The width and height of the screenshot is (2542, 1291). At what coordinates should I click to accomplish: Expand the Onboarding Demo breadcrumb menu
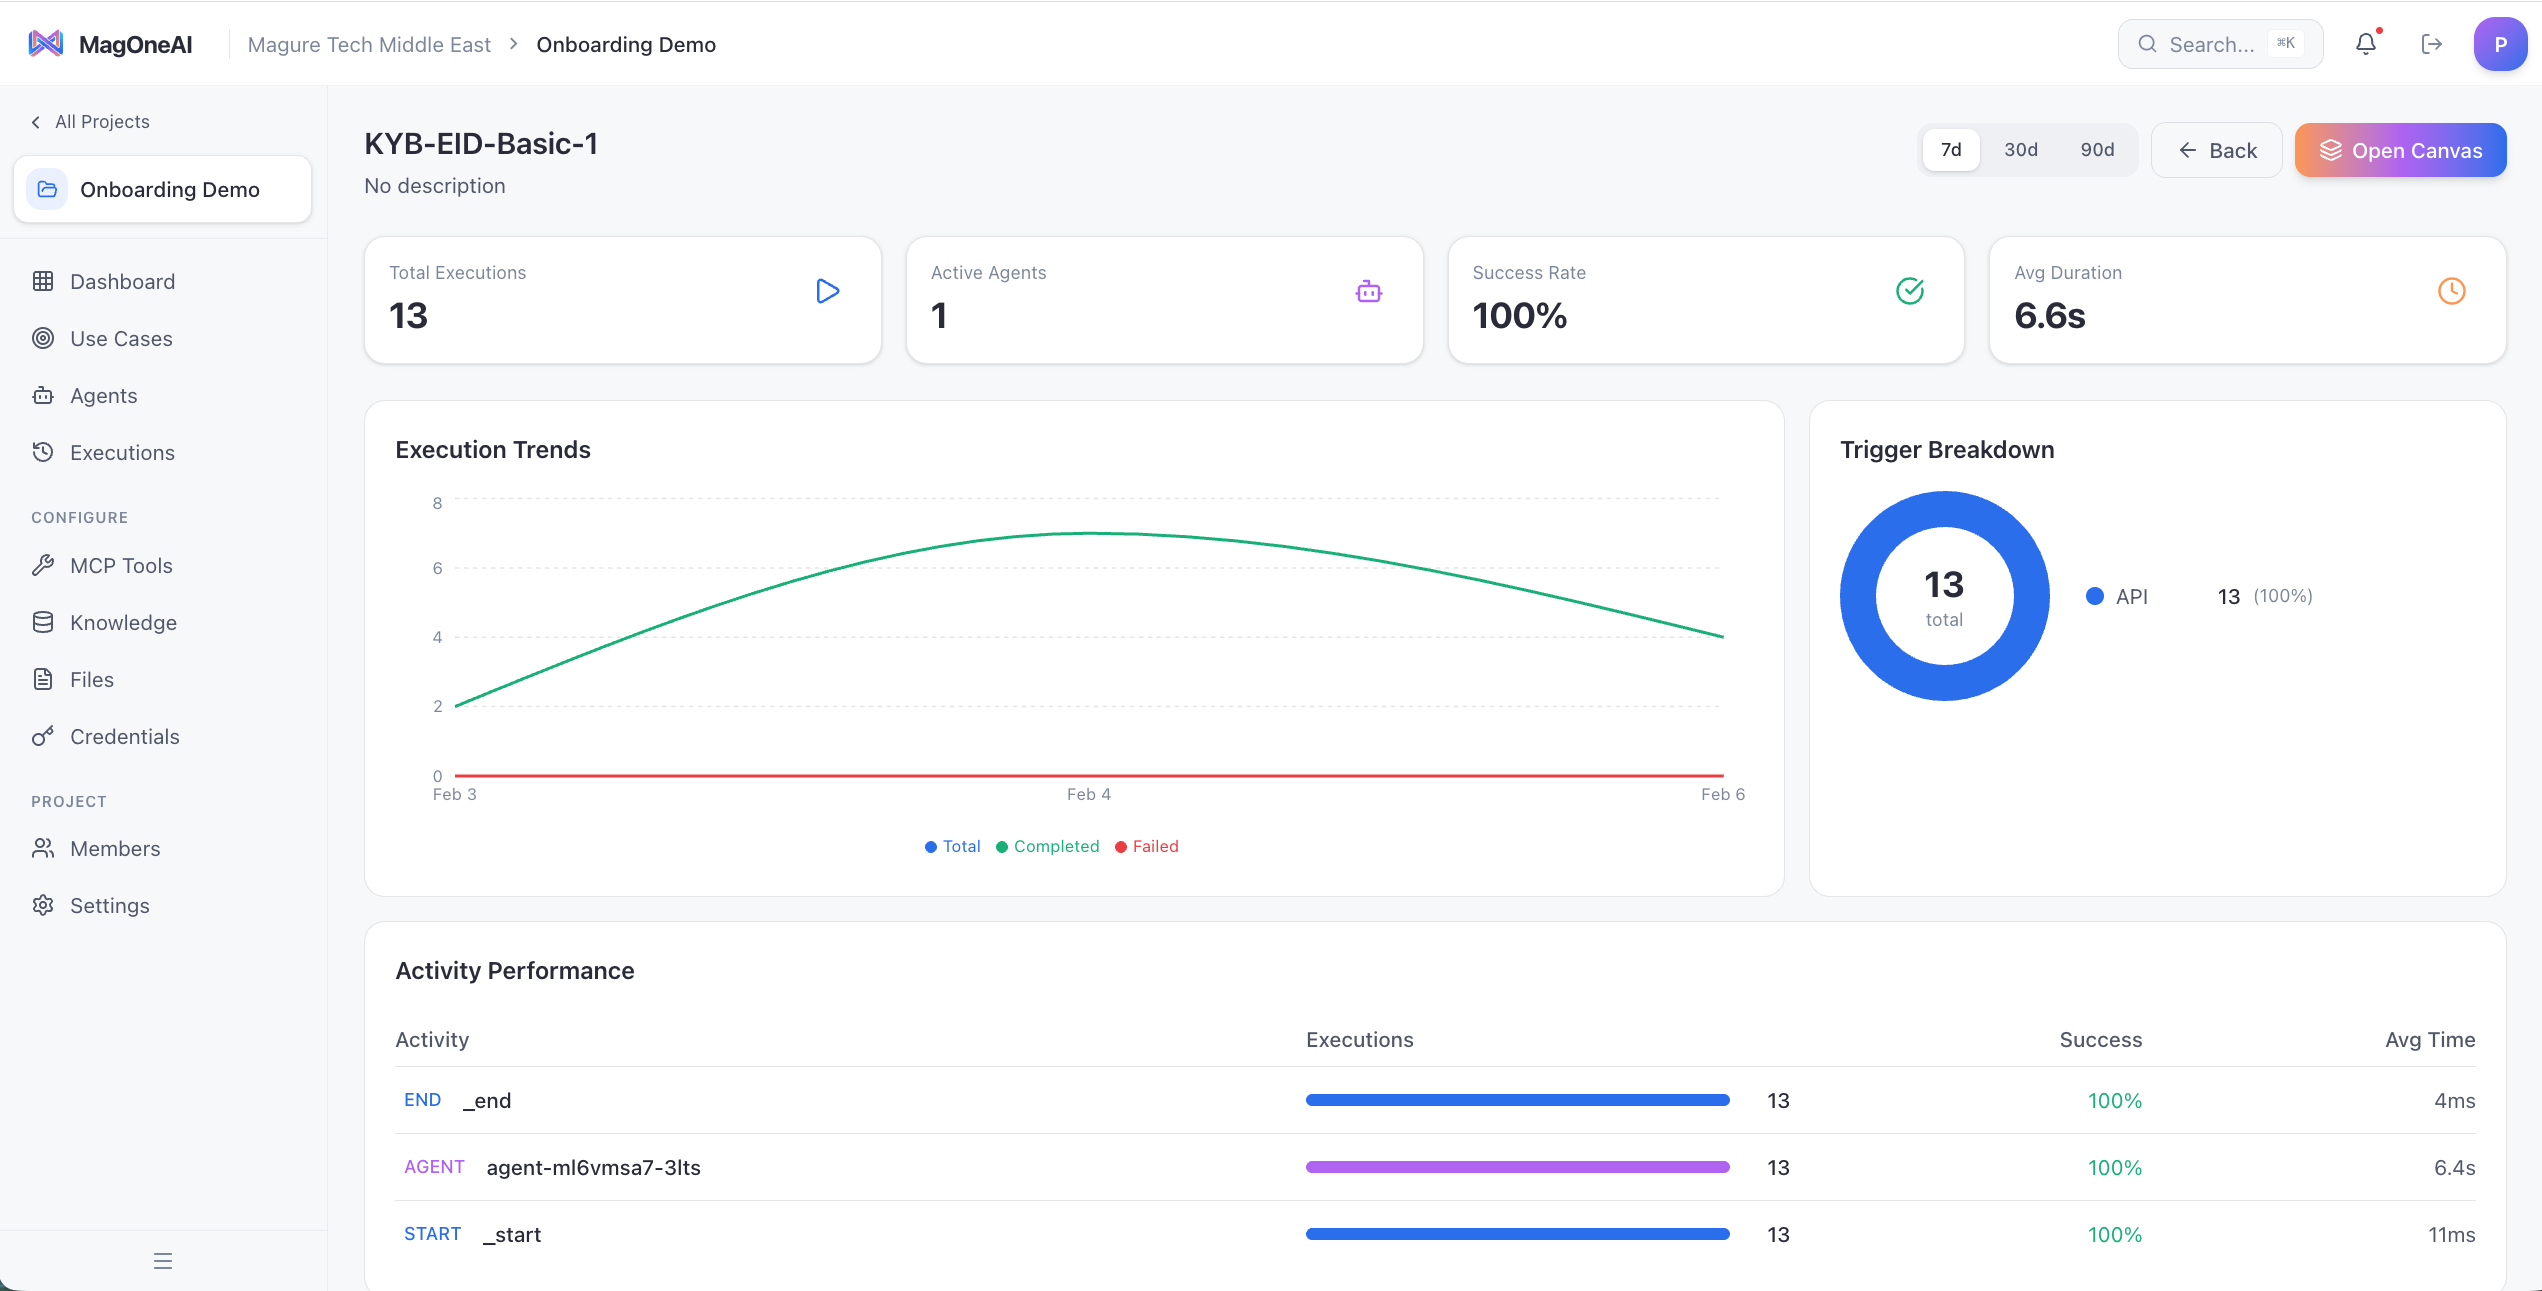(x=626, y=44)
